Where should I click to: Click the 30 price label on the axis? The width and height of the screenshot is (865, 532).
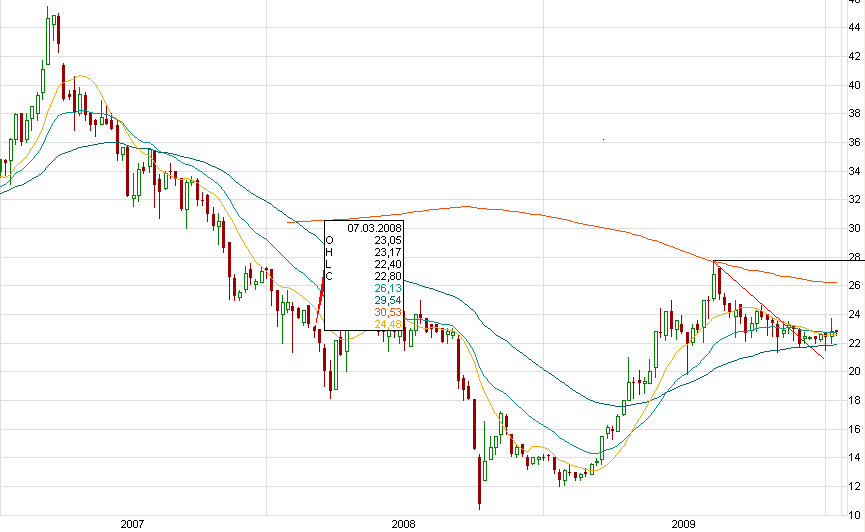pos(855,228)
